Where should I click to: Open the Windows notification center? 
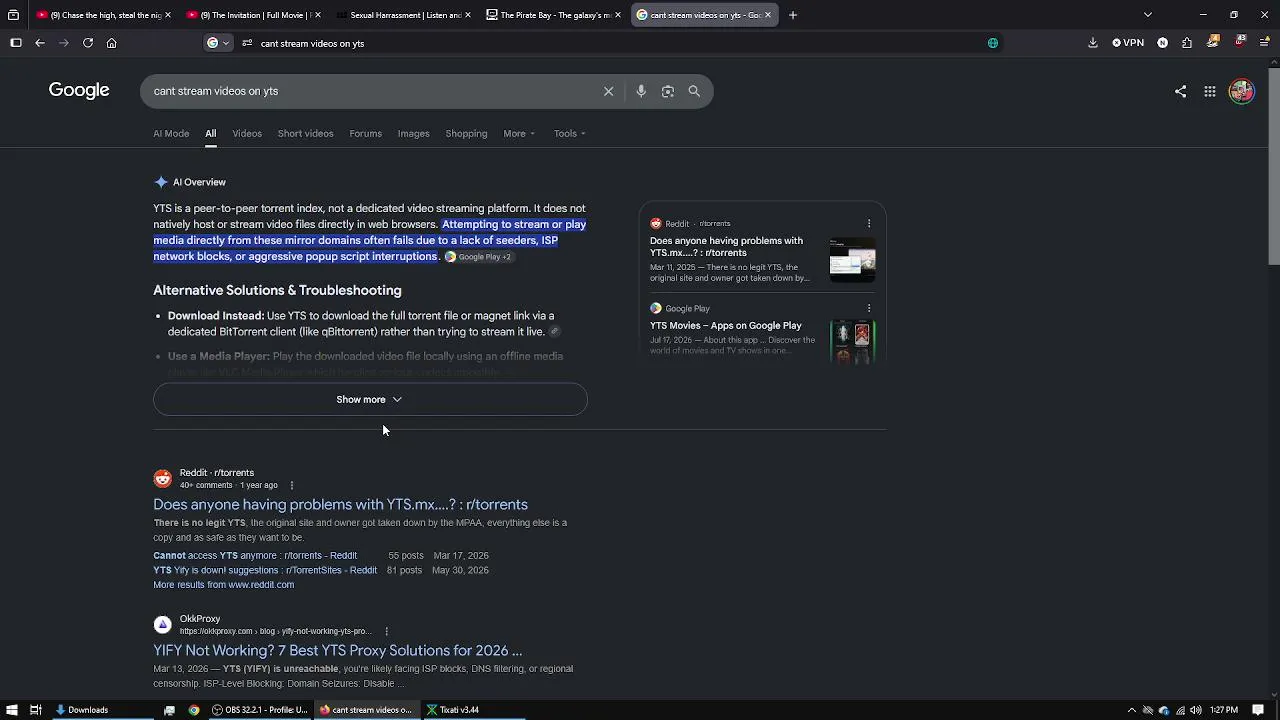tap(1258, 710)
